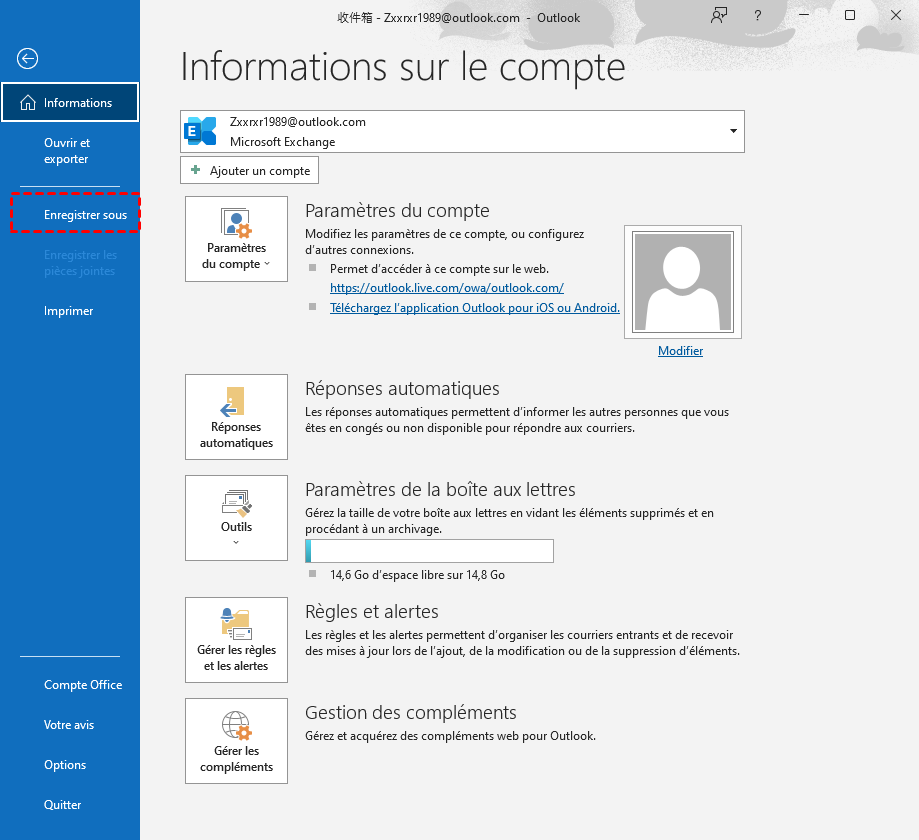Screen dimensions: 919x840
Task: Click the Modifier link under the photo
Action: 680,351
